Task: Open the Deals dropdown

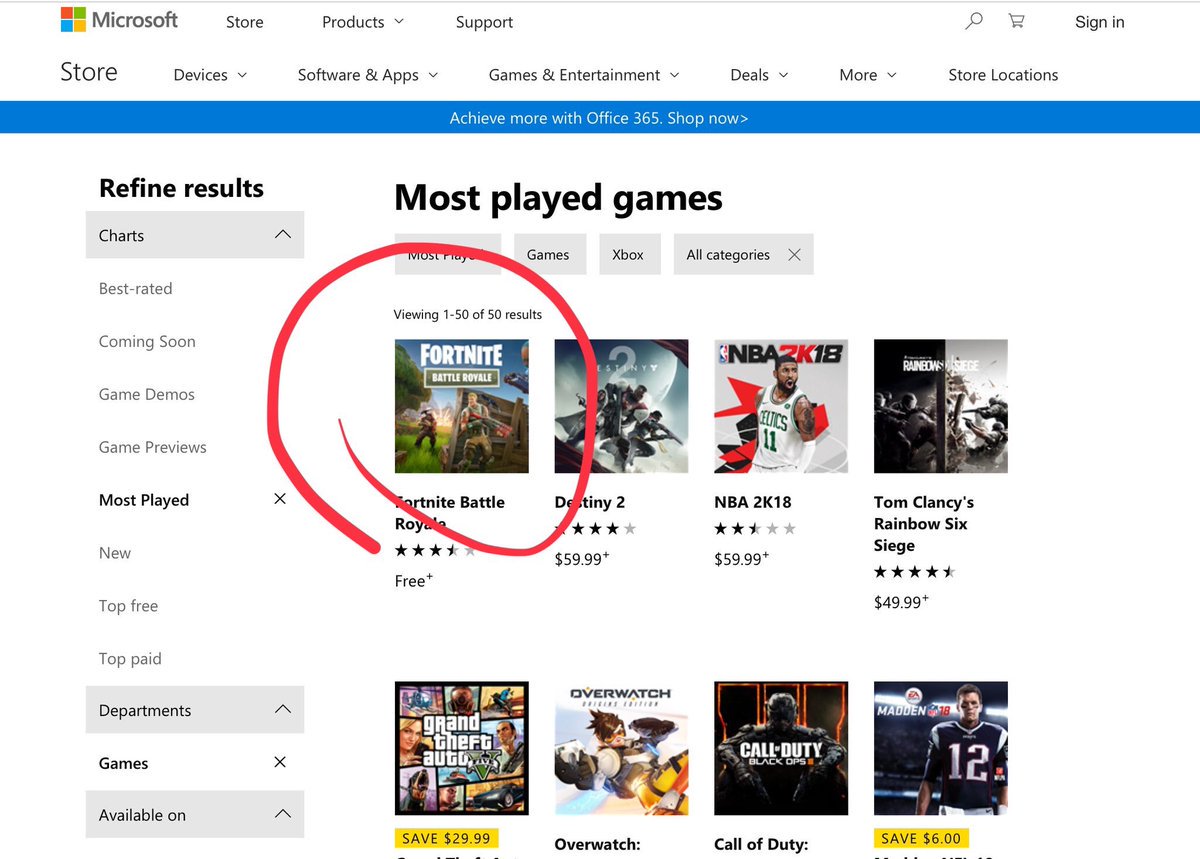Action: pyautogui.click(x=759, y=75)
